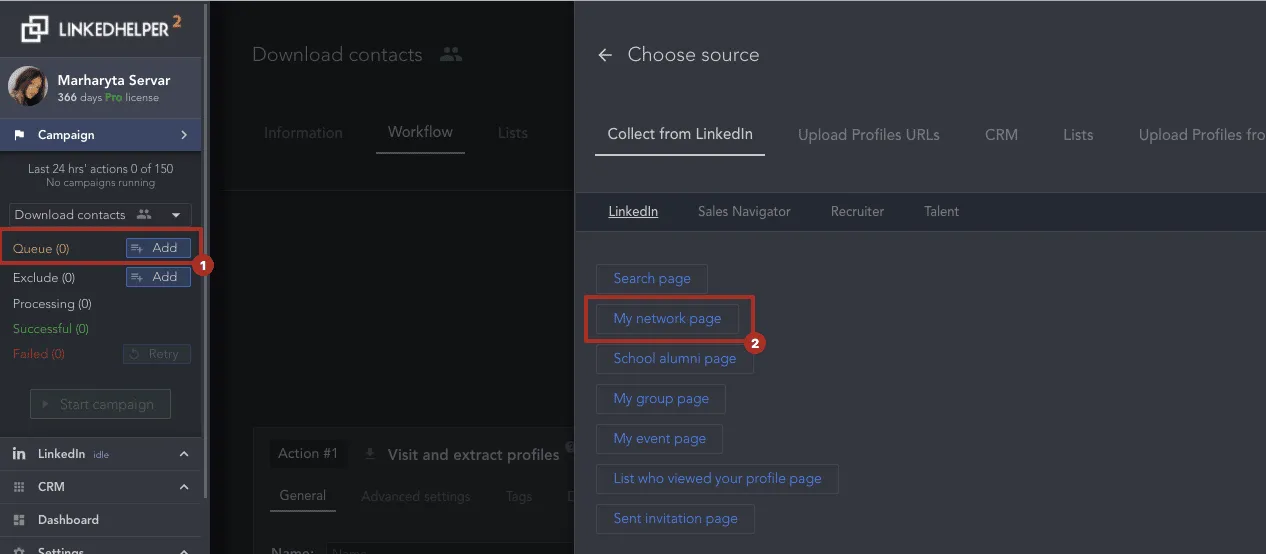Select the Sales Navigator sub-tab

744,212
